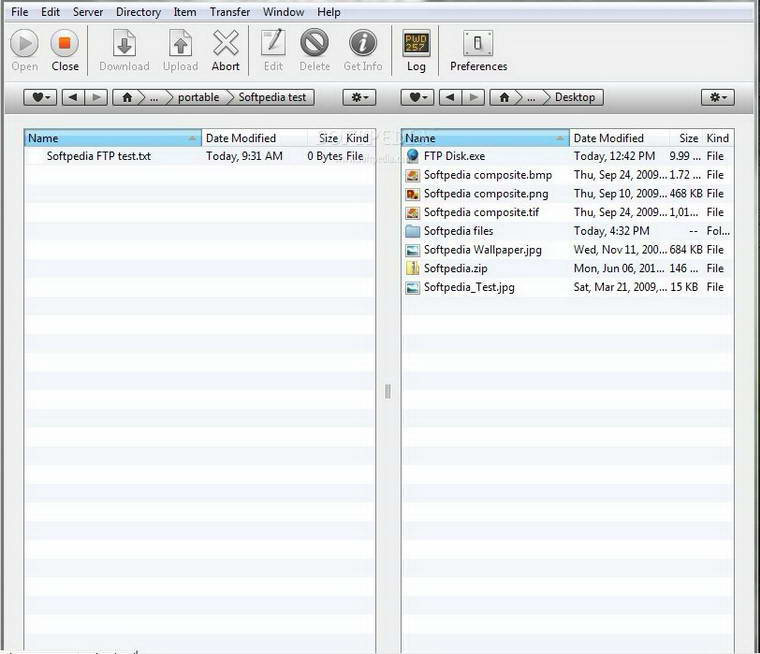Click the Softpedia composite.tif file icon
The height and width of the screenshot is (654, 760).
point(412,212)
